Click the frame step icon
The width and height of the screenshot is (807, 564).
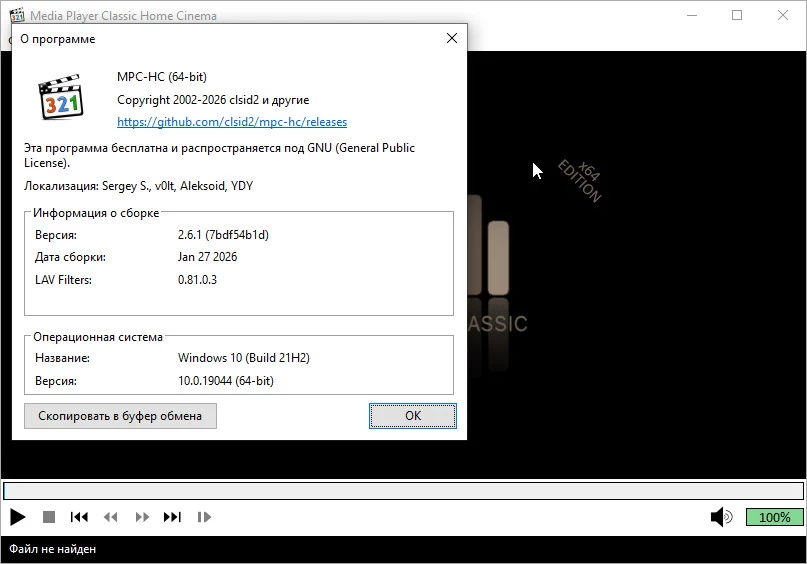(x=204, y=517)
